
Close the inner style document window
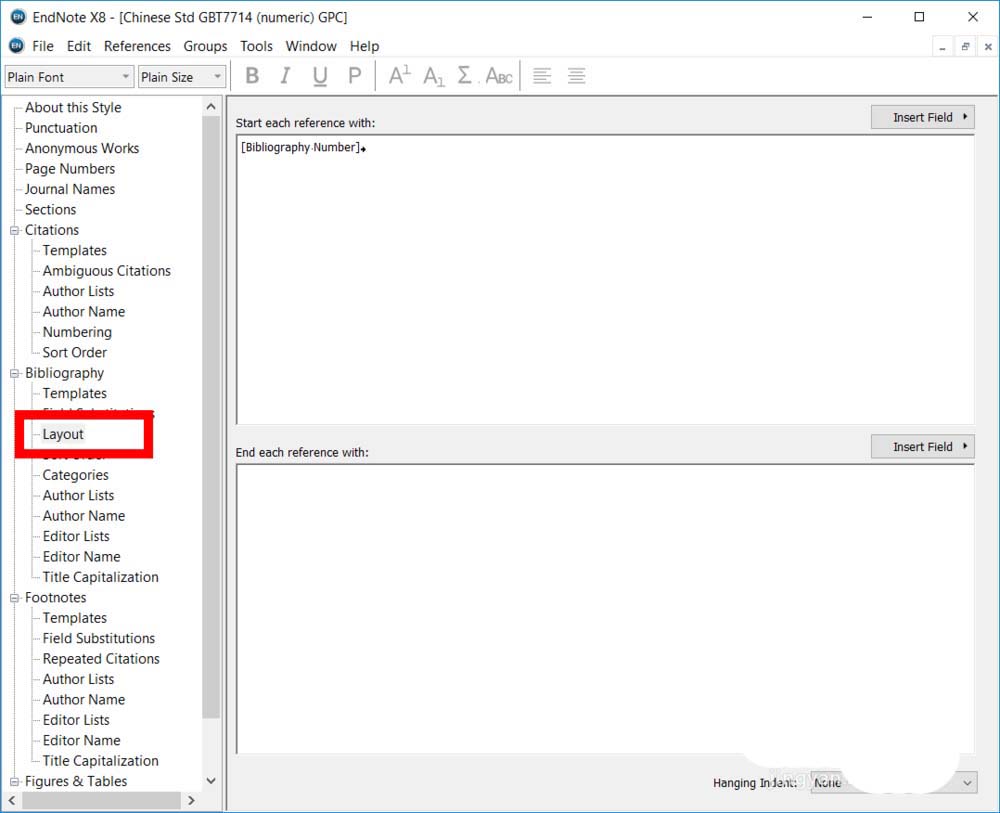click(988, 47)
